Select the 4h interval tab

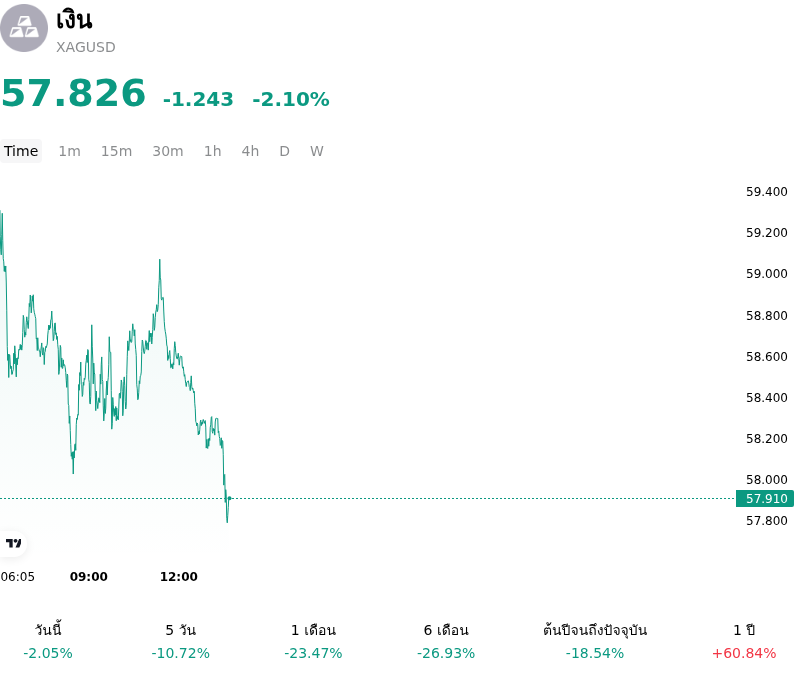(x=251, y=151)
